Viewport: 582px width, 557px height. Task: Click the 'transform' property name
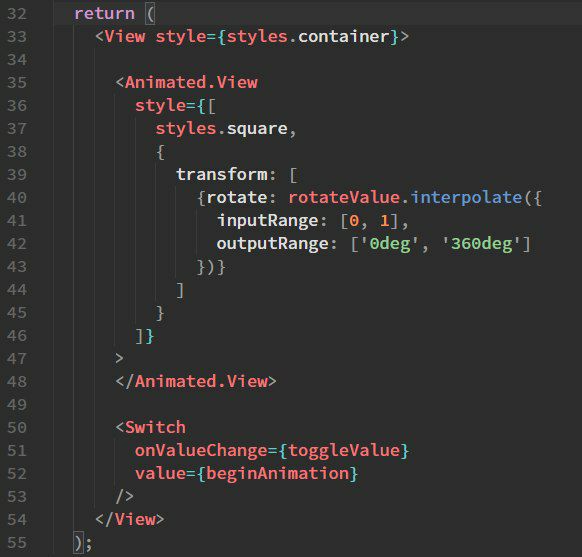pyautogui.click(x=222, y=175)
